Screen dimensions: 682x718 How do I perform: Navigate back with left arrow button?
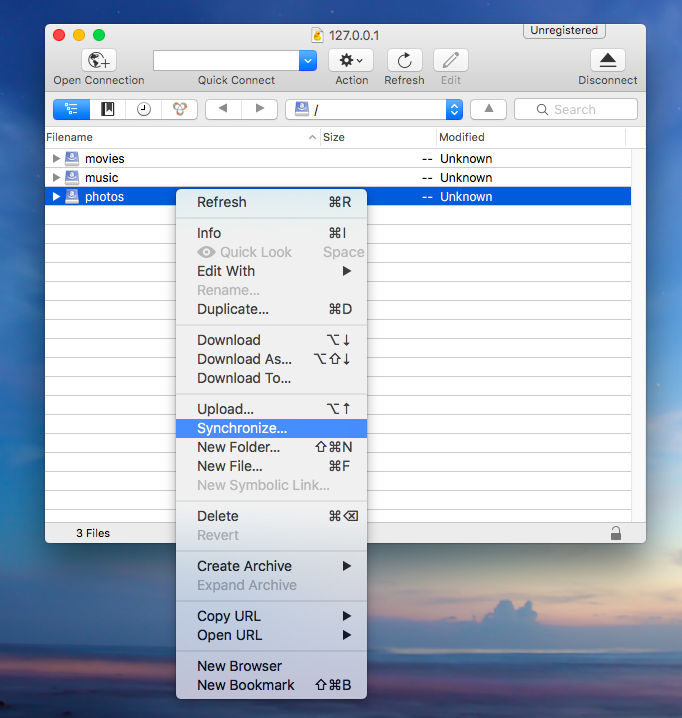223,109
